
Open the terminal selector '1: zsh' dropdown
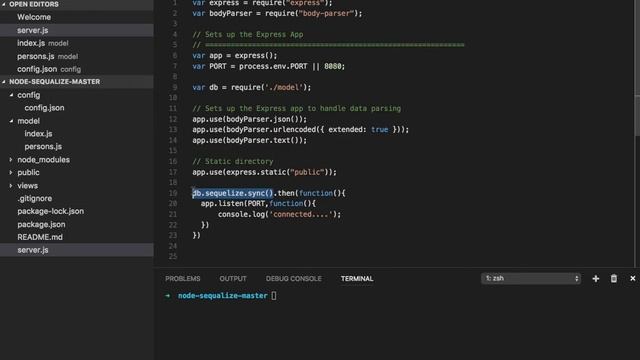click(531, 278)
